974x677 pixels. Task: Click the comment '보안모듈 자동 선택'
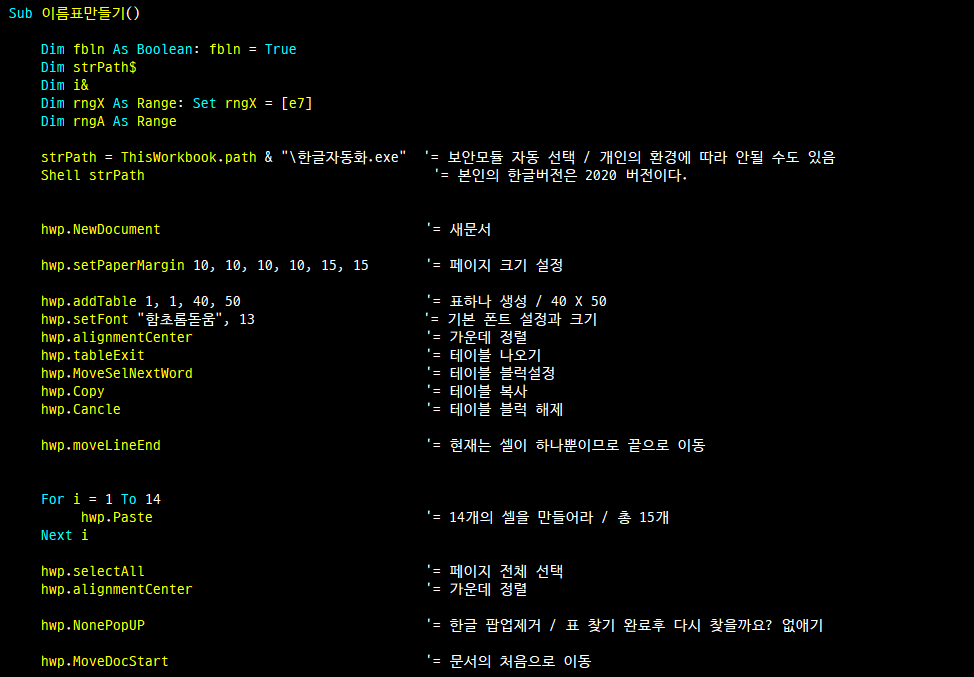tap(511, 157)
